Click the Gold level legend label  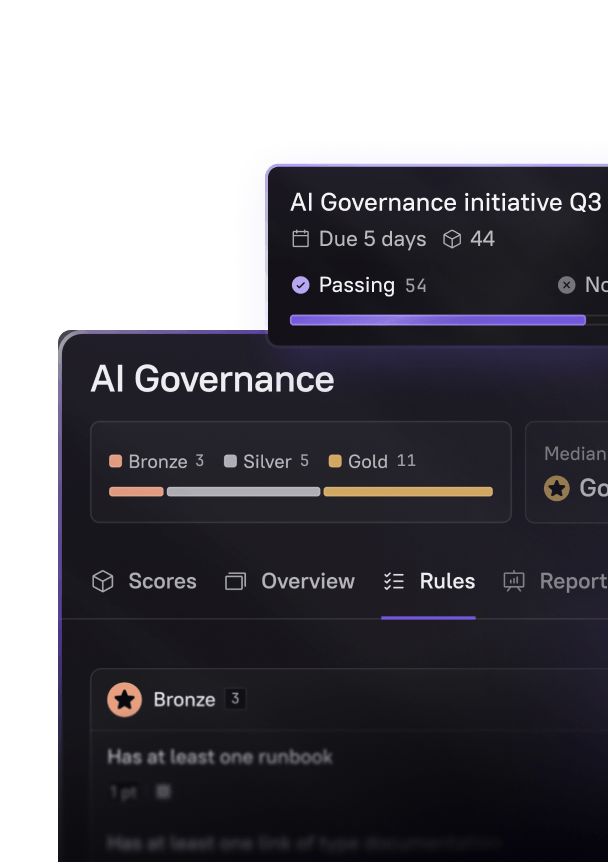tap(367, 461)
